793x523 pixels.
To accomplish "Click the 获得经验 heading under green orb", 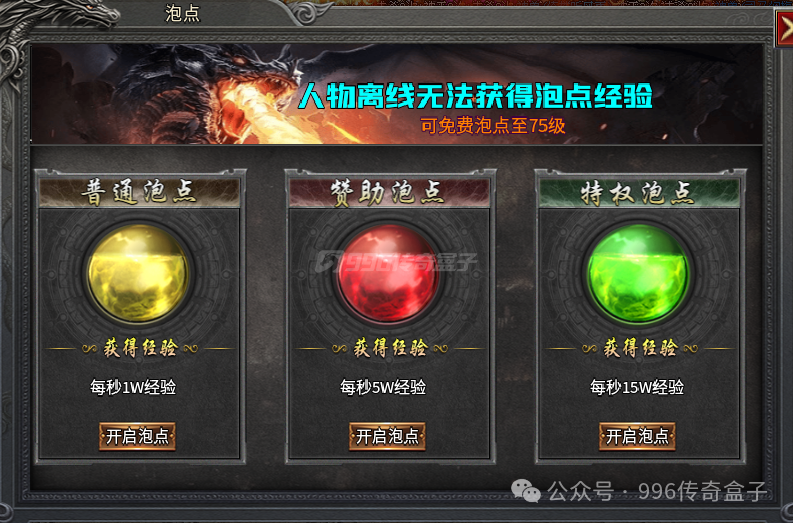I will 640,348.
